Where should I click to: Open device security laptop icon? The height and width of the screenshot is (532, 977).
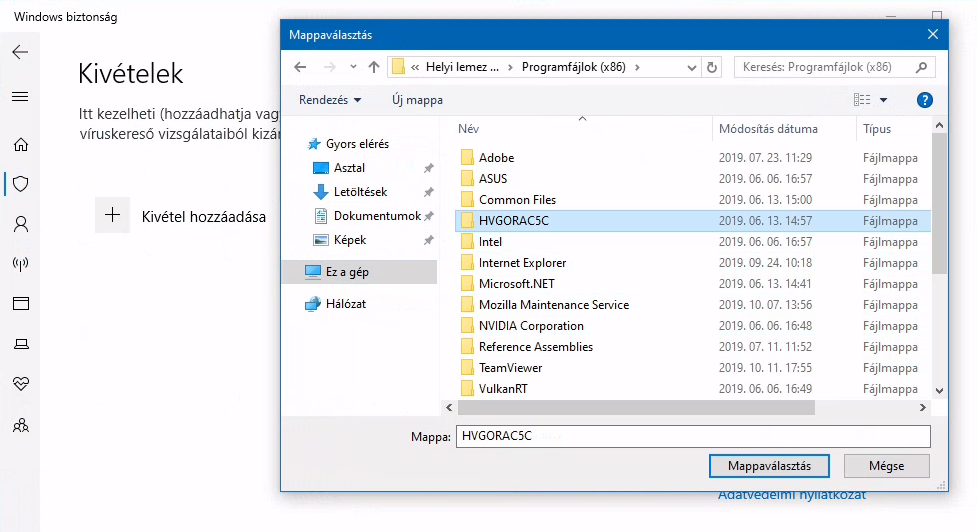click(x=21, y=344)
